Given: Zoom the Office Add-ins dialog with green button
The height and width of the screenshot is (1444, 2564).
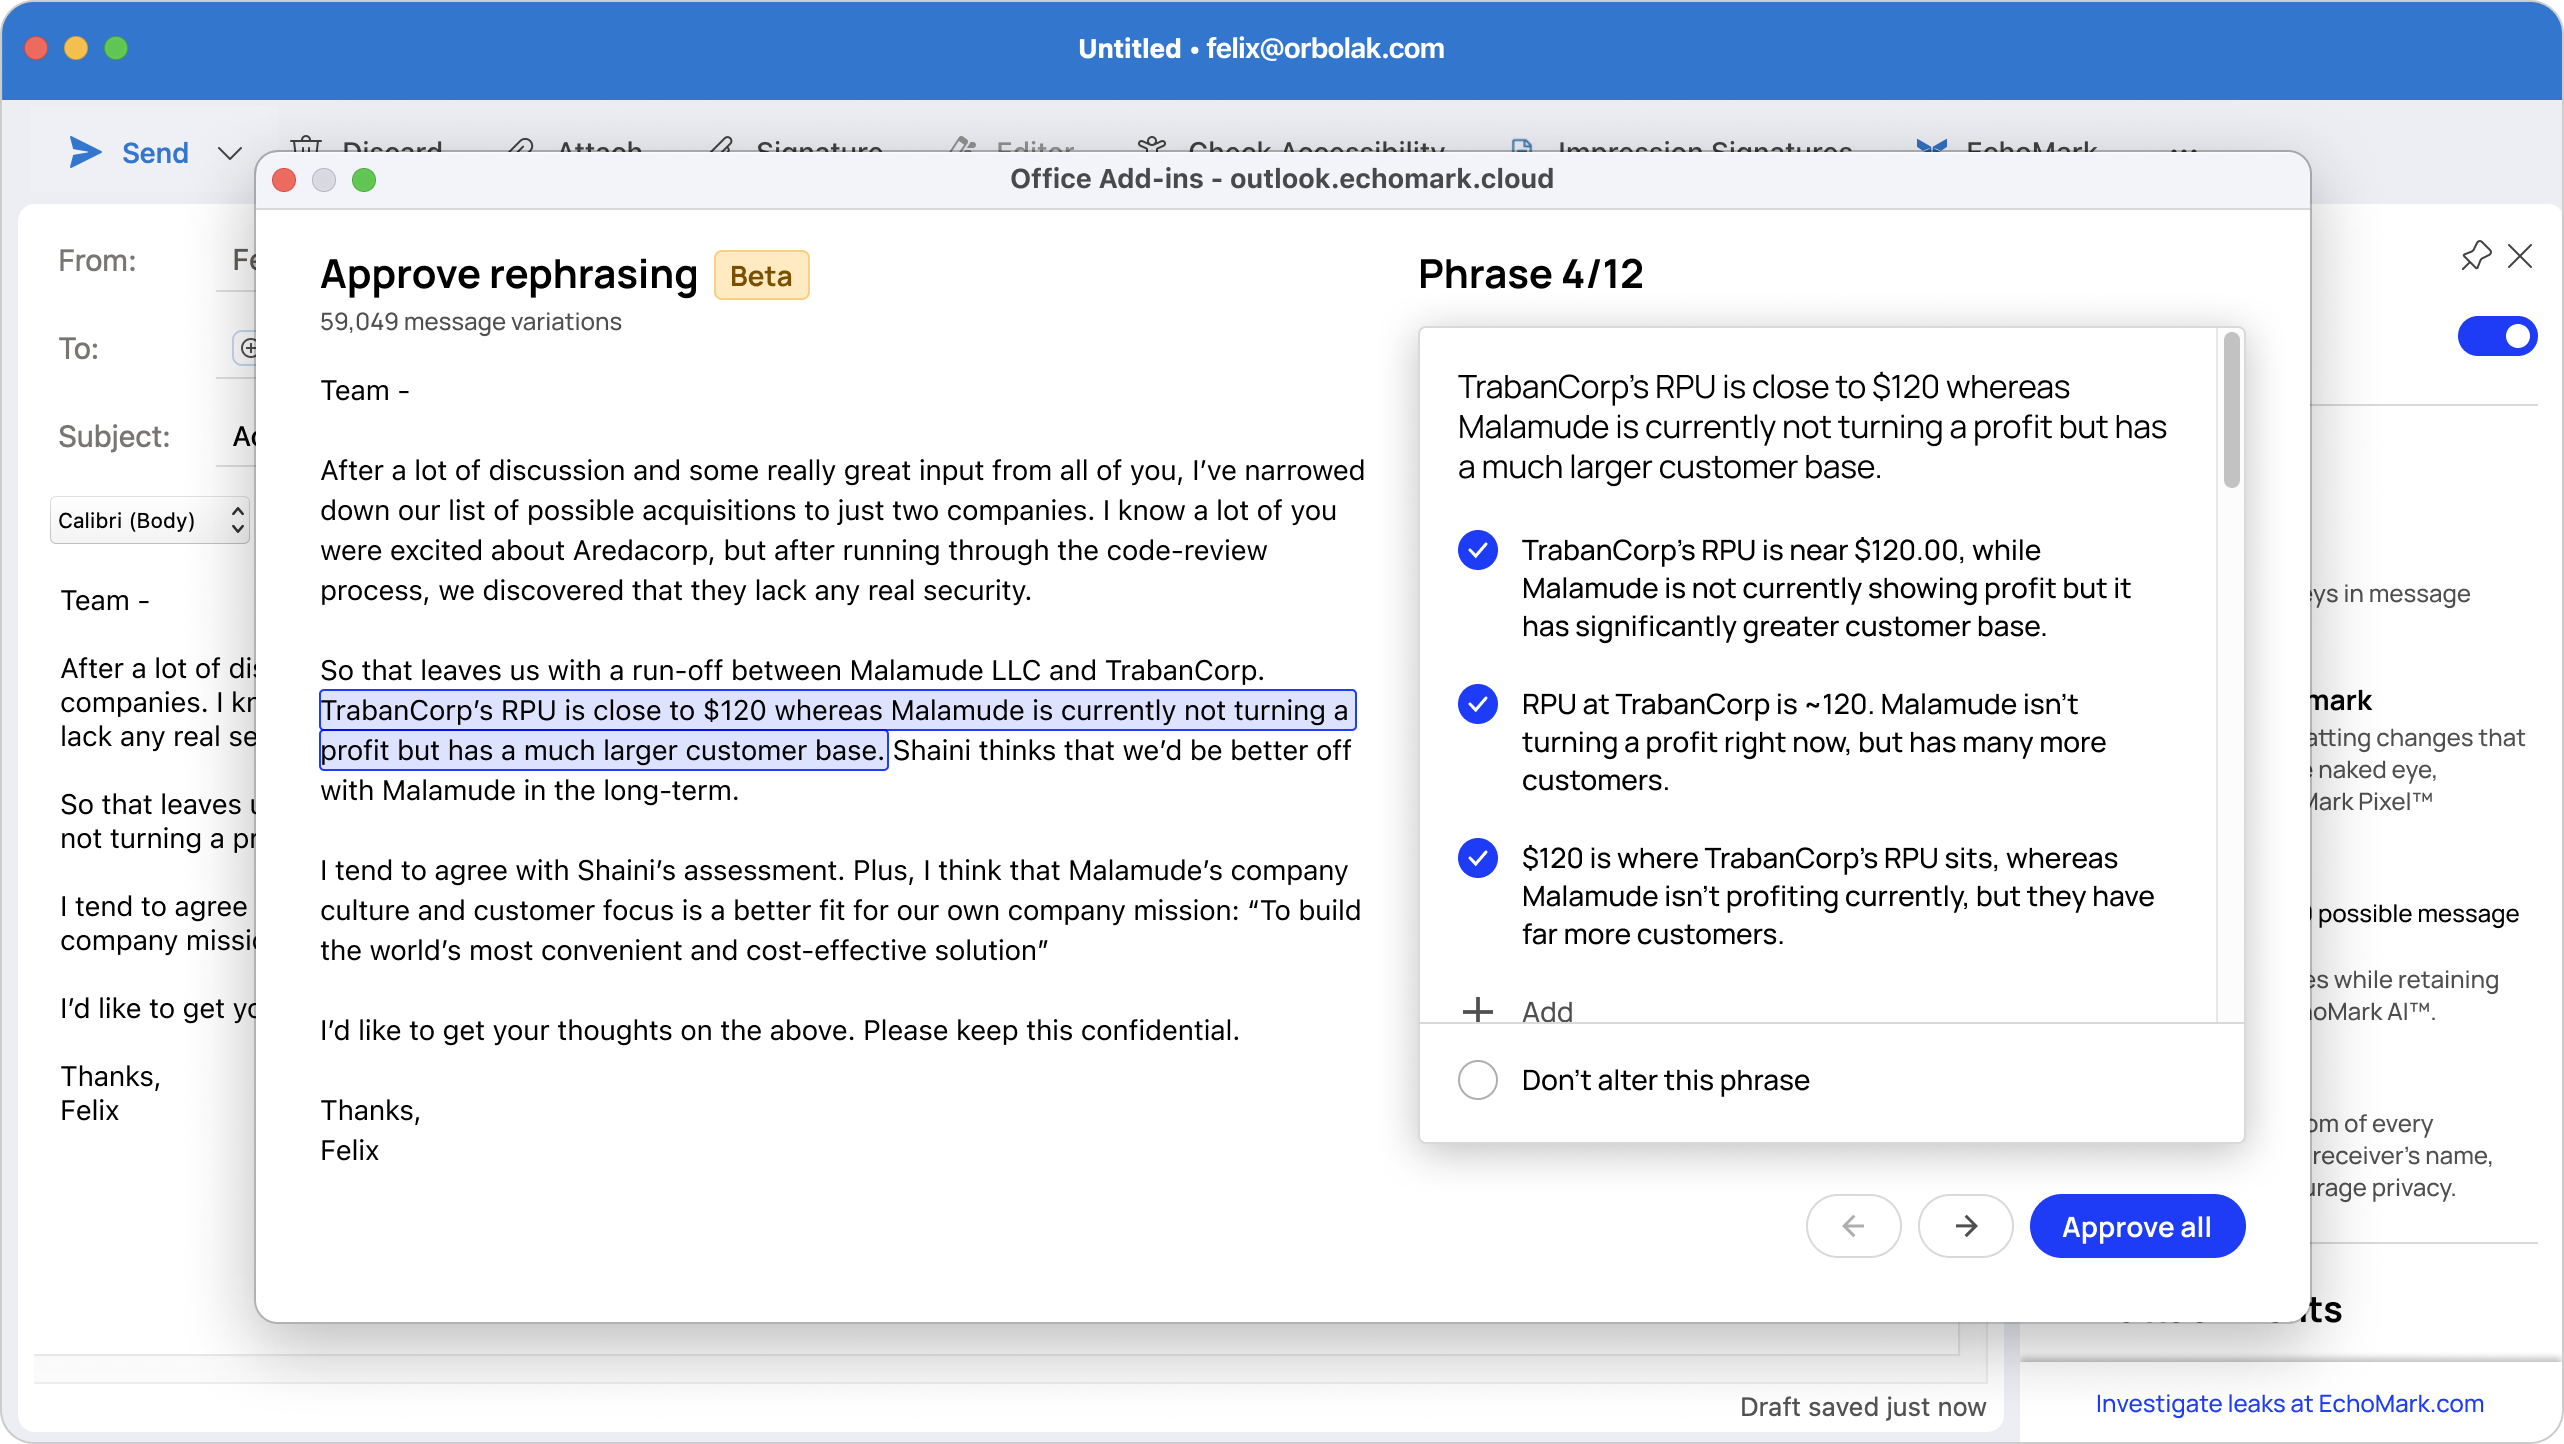Looking at the screenshot, I should (364, 180).
